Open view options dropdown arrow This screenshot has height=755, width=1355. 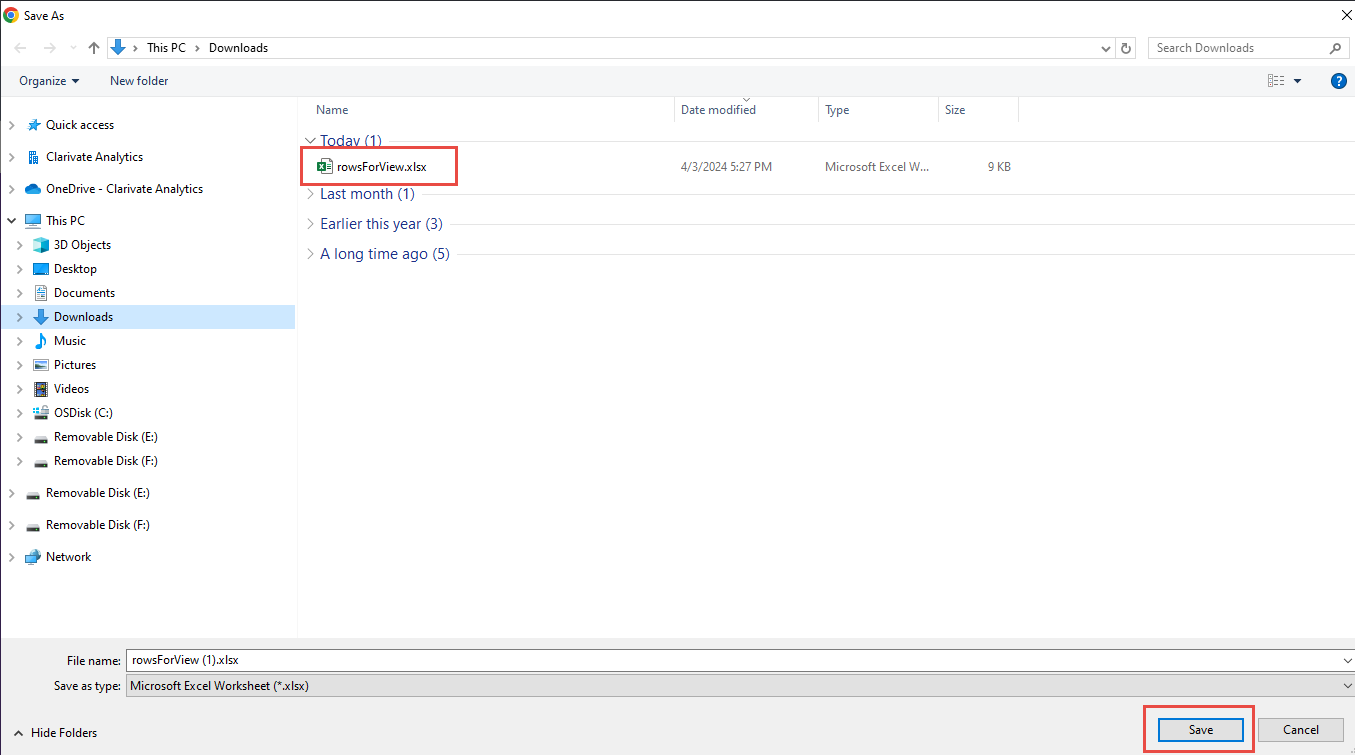[x=1298, y=81]
